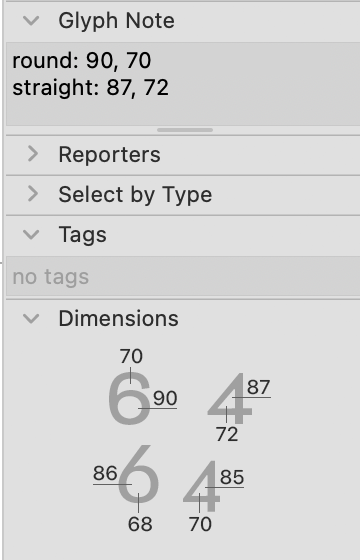Collapse the Dimensions section chevron
Screen dimensions: 360x560
[31, 318]
